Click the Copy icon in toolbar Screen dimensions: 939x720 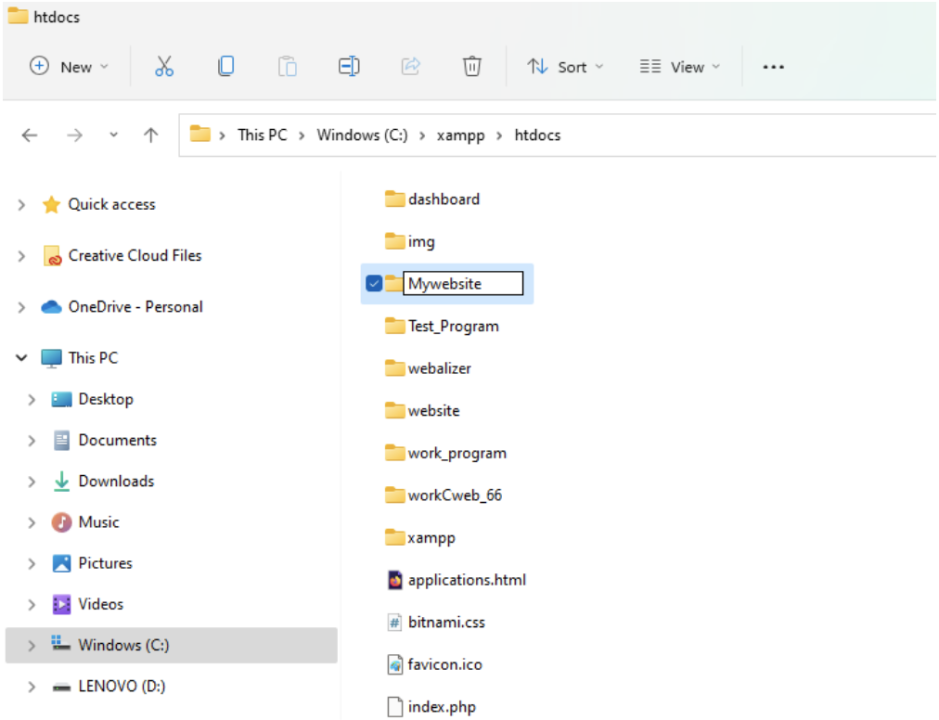(226, 67)
